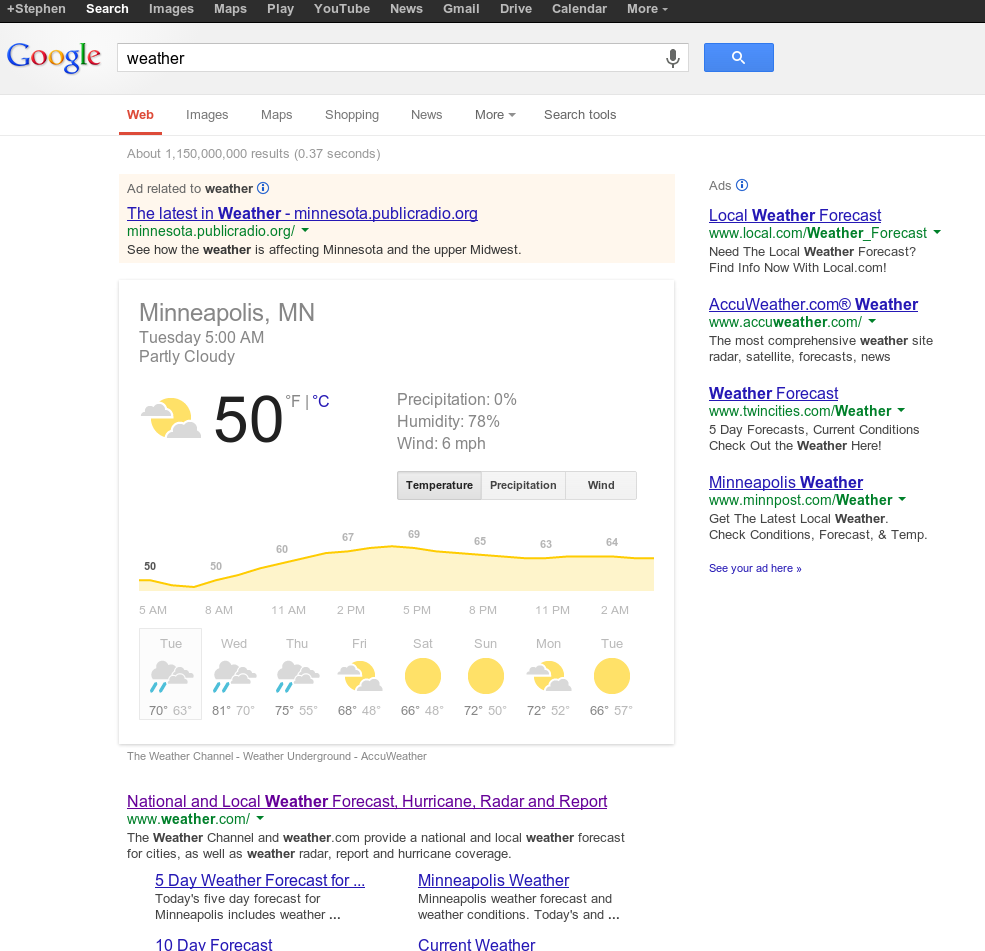985x951 pixels.
Task: Open the More dropdown in top black bar
Action: [647, 9]
